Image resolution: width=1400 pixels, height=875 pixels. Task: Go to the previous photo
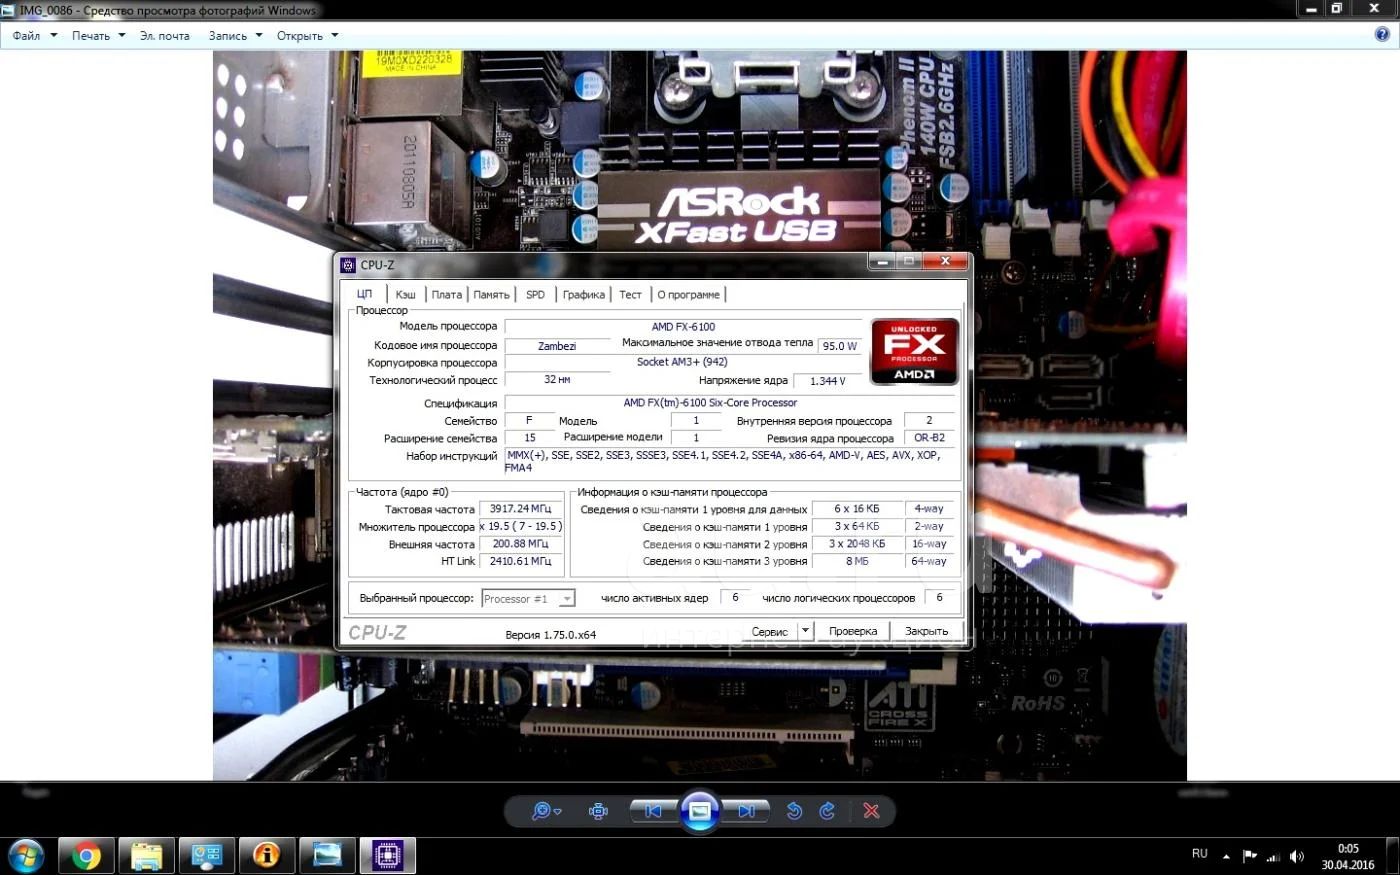653,811
